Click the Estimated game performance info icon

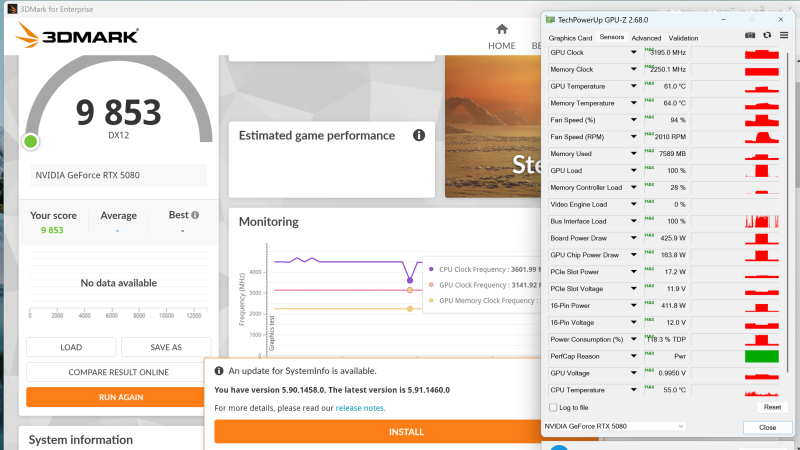click(419, 135)
